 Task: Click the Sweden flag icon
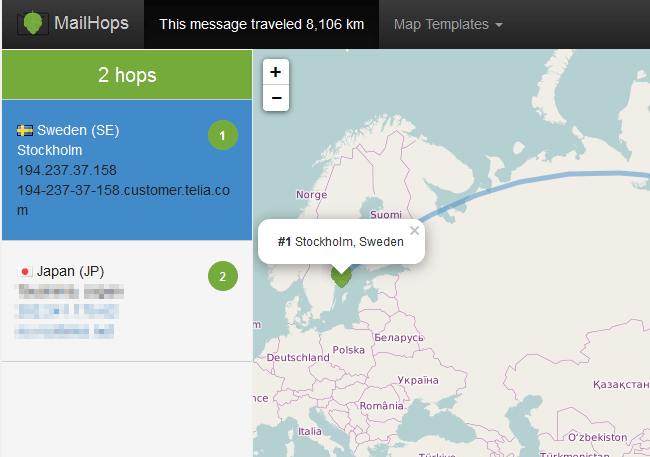tap(25, 130)
